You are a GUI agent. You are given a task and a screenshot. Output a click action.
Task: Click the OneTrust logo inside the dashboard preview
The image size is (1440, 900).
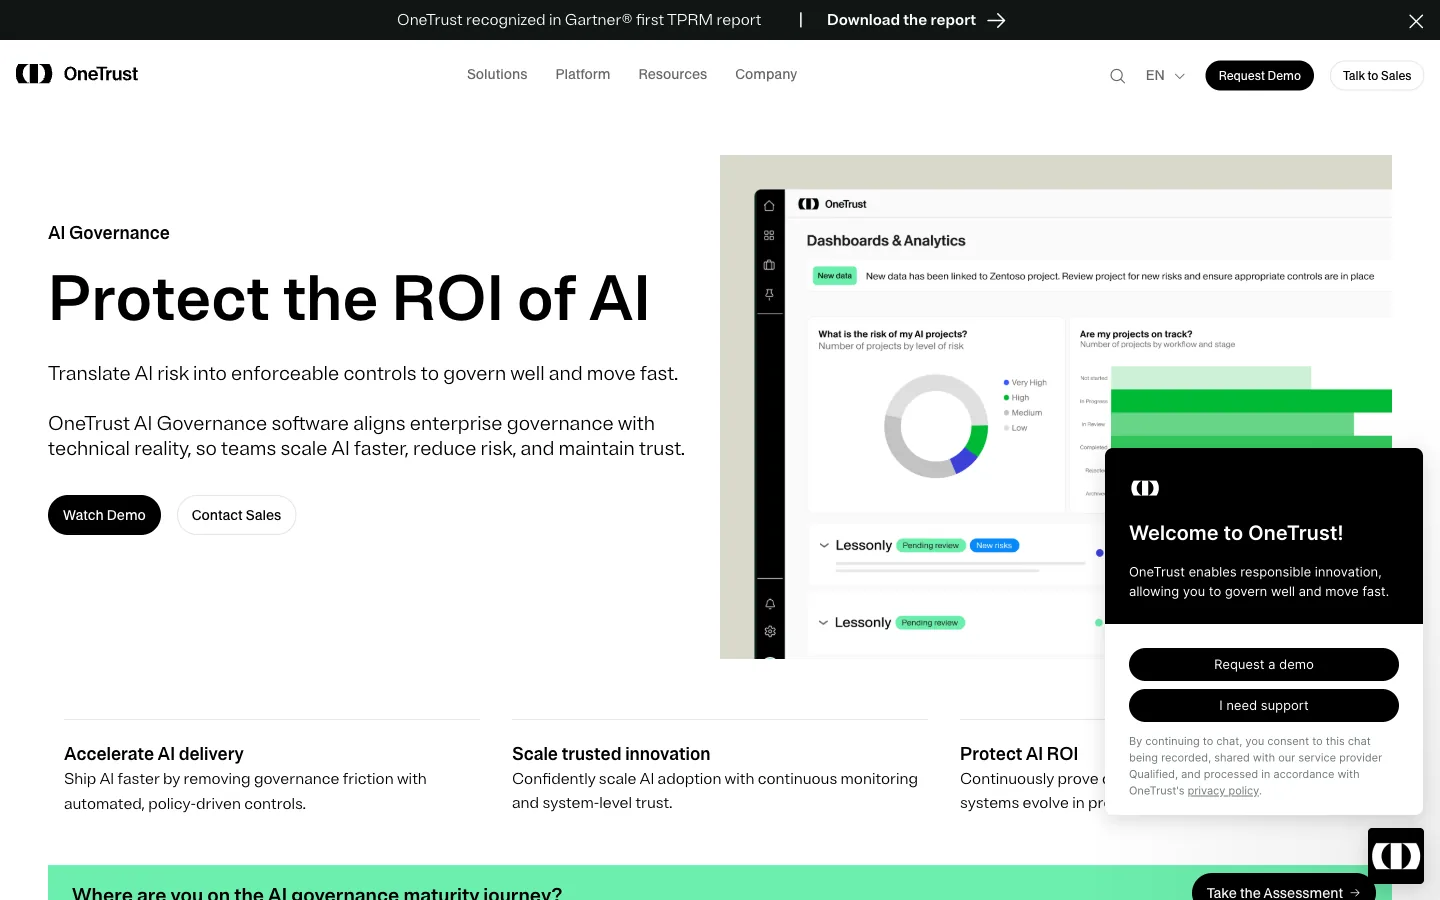click(832, 204)
